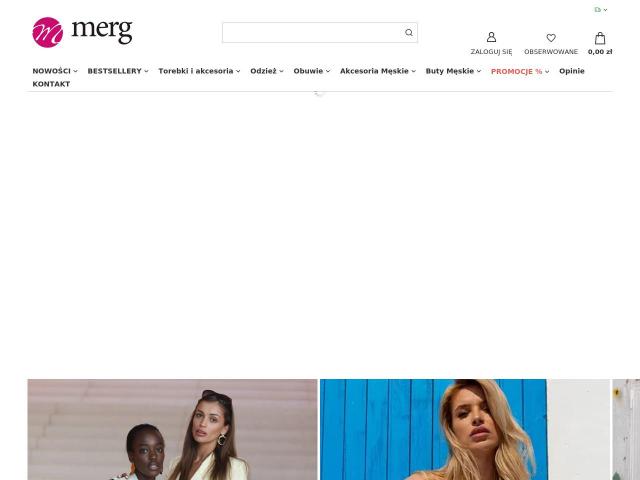Viewport: 640px width, 480px height.
Task: Click the heart wishlist icon
Action: pos(551,38)
